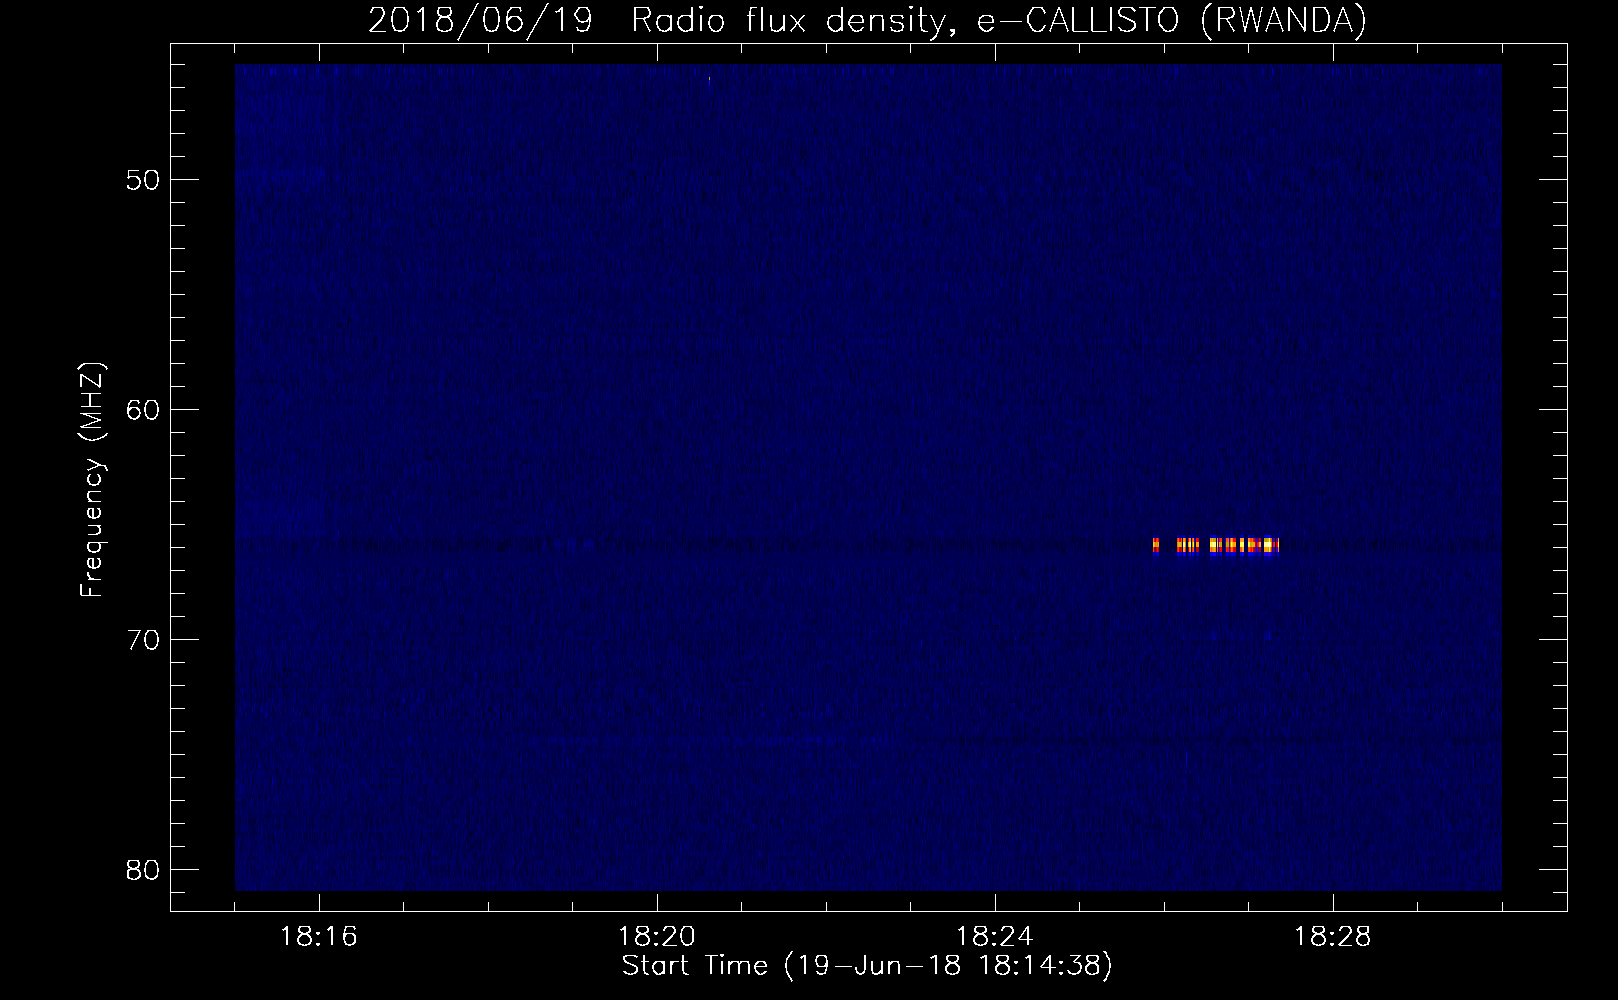The image size is (1618, 1000).
Task: Click the 'Start Time (19-Jun-18 18:14:38)' label
Action: coord(867,966)
